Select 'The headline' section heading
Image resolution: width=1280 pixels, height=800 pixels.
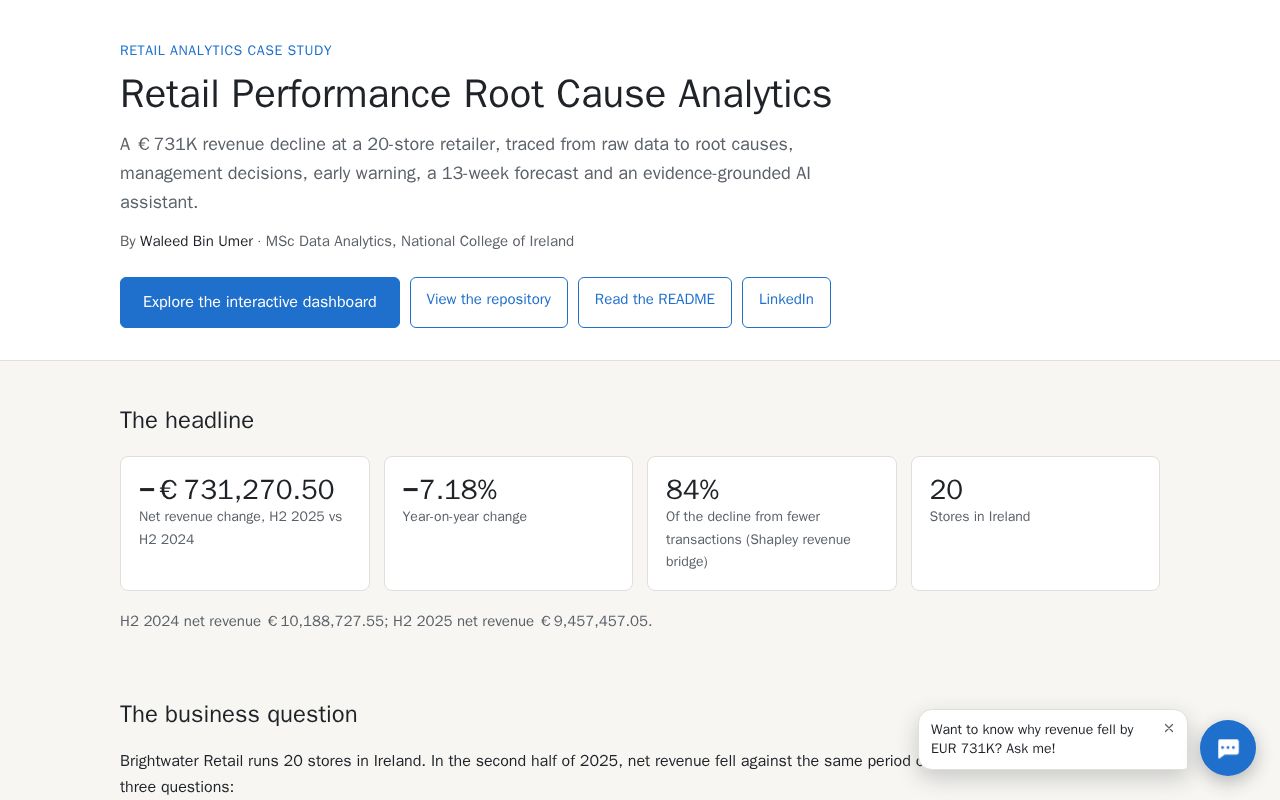187,420
